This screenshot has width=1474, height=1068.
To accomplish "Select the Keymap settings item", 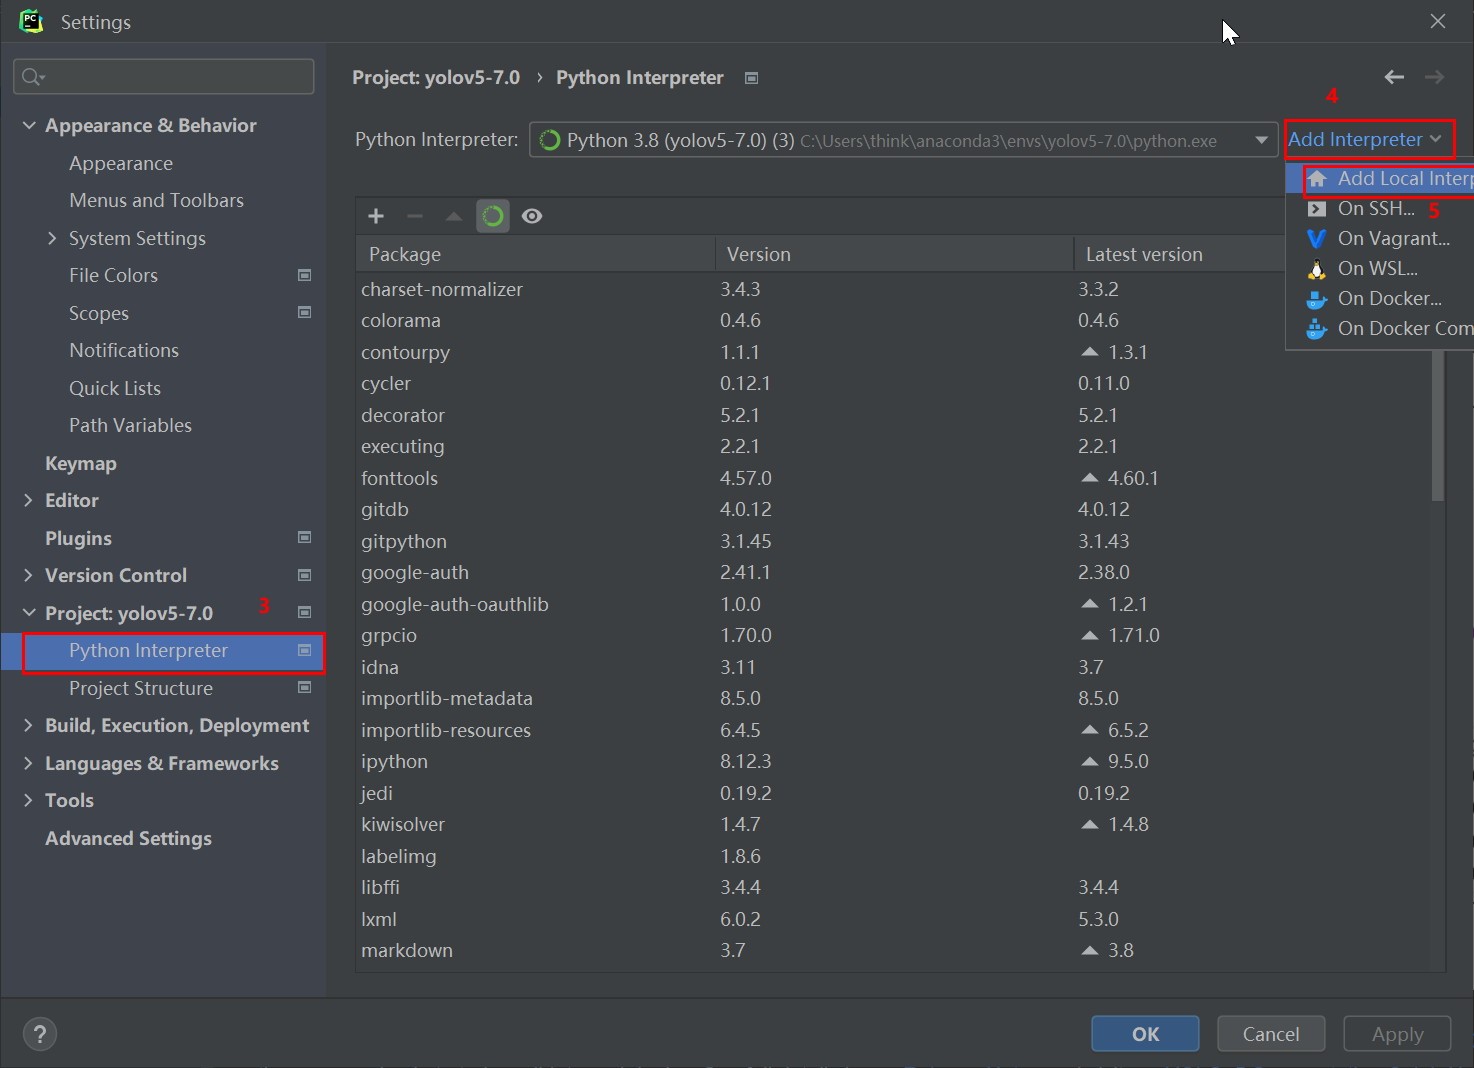I will coord(81,463).
